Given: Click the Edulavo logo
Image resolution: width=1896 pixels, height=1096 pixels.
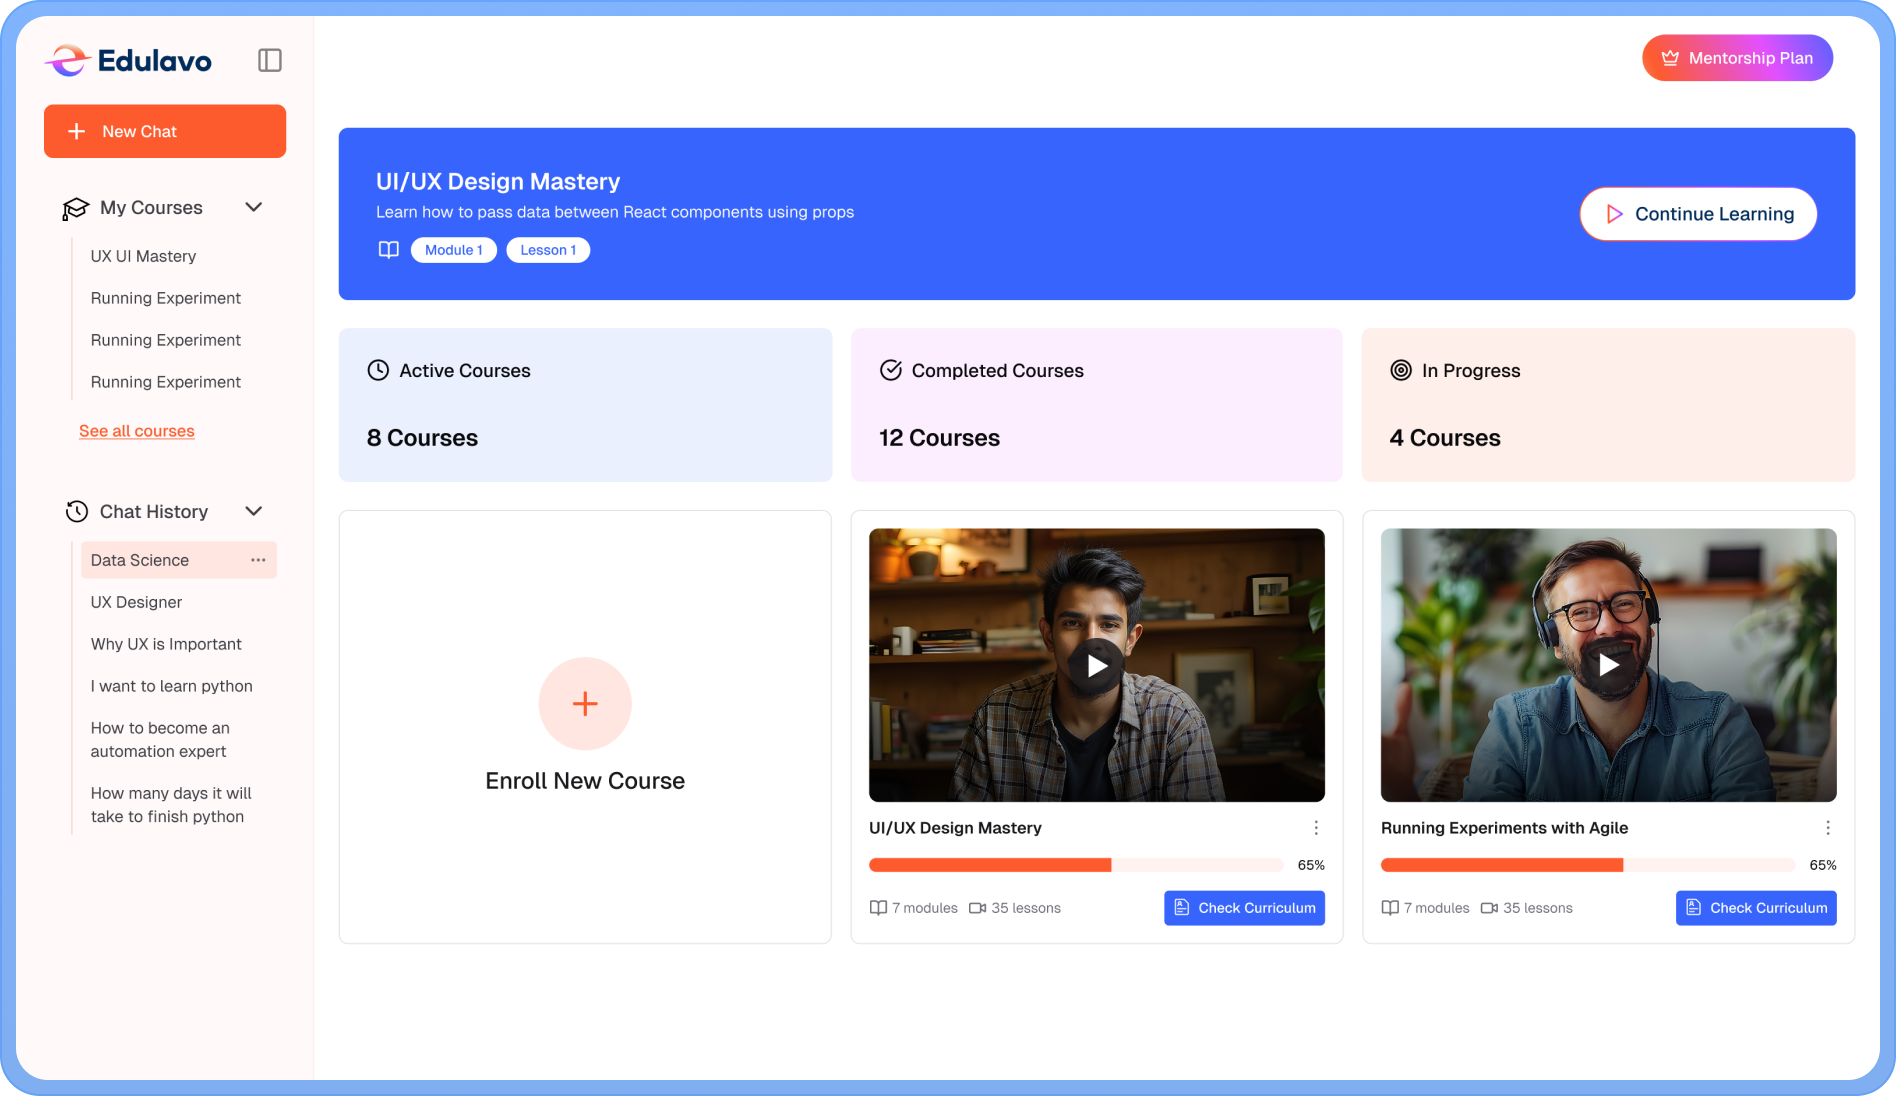Looking at the screenshot, I should (x=128, y=61).
